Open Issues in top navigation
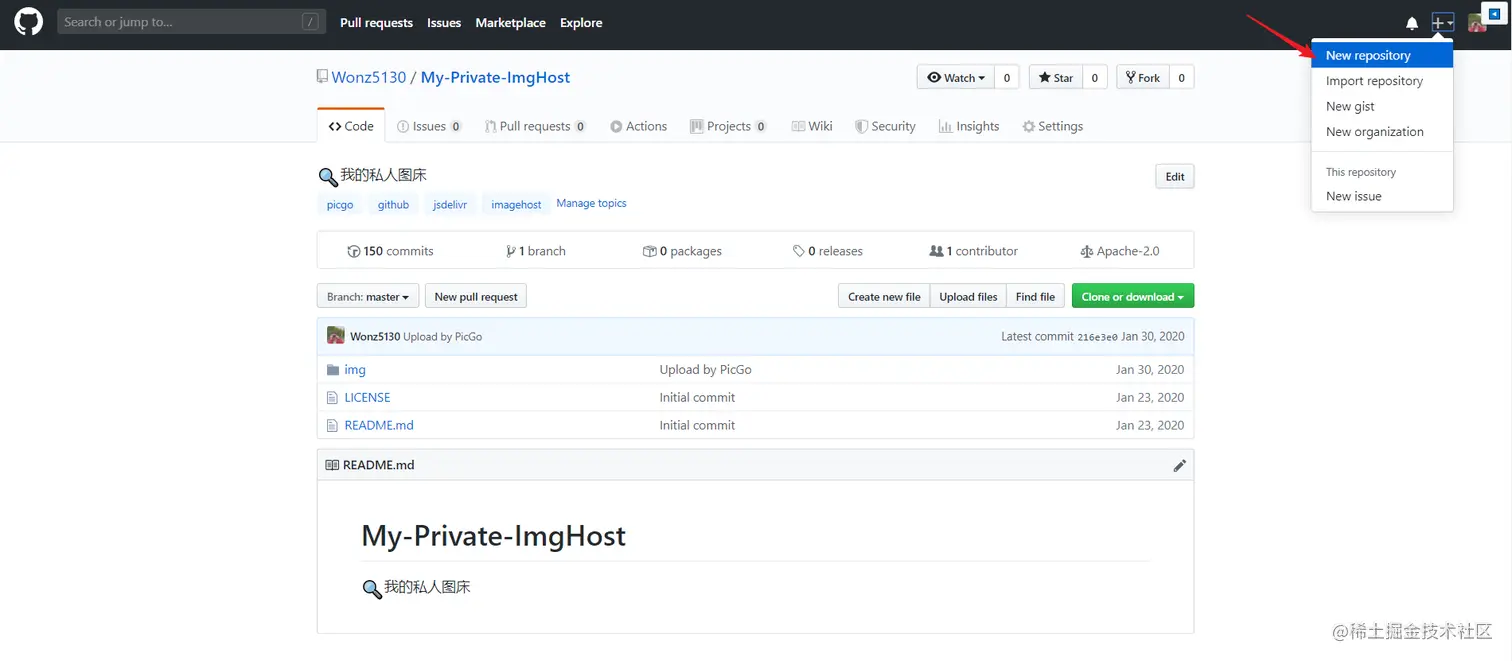The width and height of the screenshot is (1512, 661). click(444, 22)
